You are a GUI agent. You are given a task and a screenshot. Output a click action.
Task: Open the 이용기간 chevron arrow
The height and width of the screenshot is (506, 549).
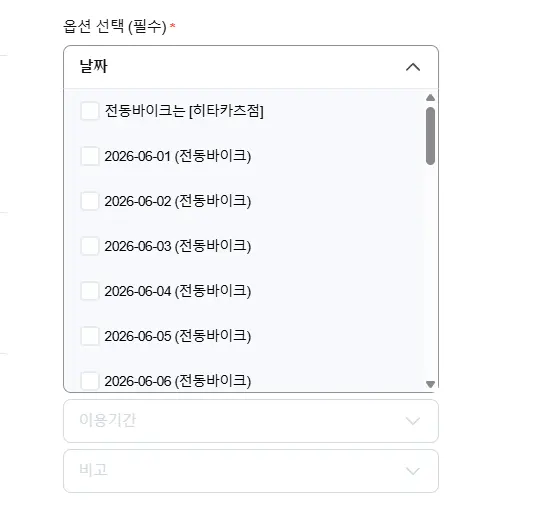pos(413,421)
